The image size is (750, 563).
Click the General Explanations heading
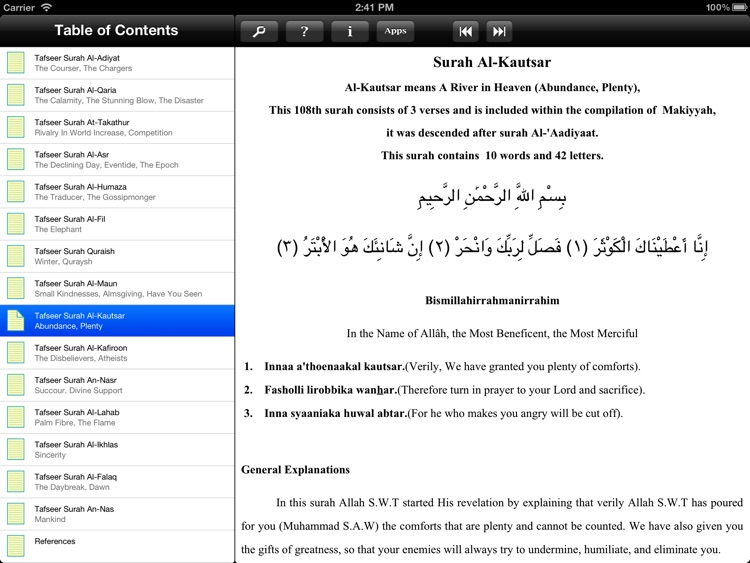[x=295, y=470]
